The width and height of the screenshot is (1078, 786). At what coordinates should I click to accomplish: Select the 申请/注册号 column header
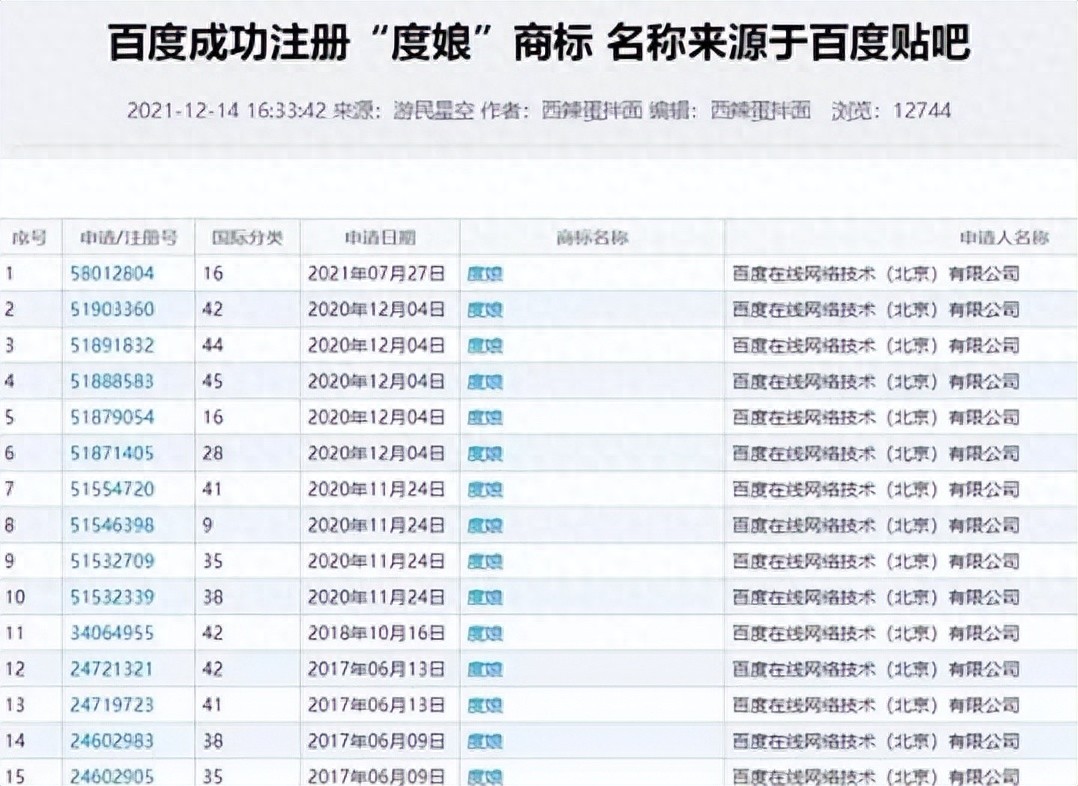click(128, 238)
